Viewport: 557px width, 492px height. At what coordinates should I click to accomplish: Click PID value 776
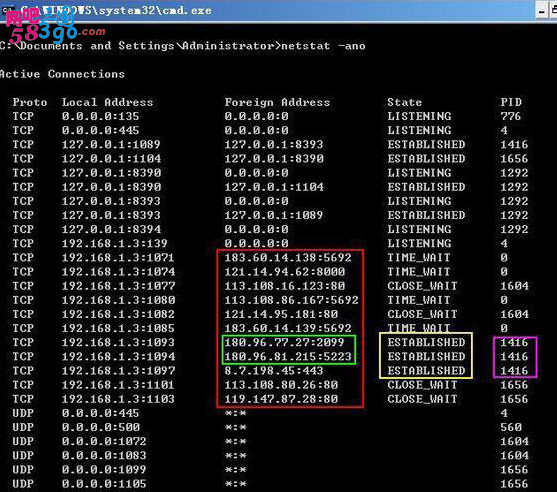coord(511,116)
